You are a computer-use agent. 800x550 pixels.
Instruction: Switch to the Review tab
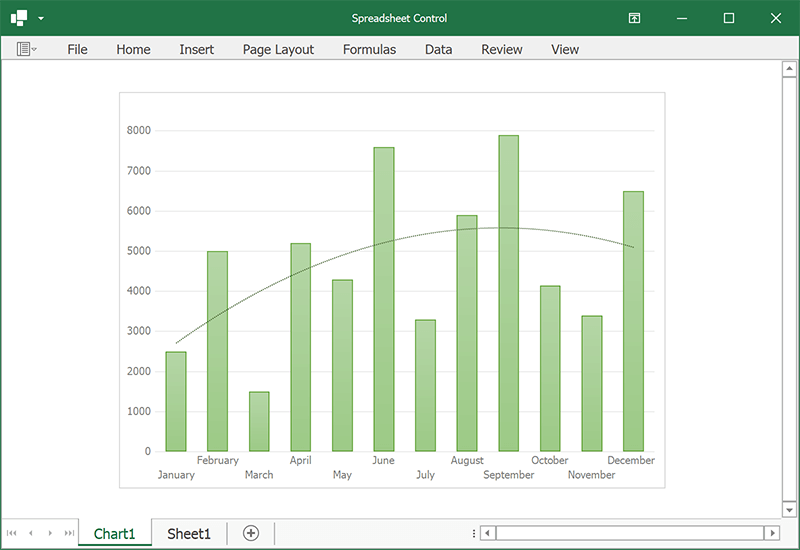click(x=501, y=49)
